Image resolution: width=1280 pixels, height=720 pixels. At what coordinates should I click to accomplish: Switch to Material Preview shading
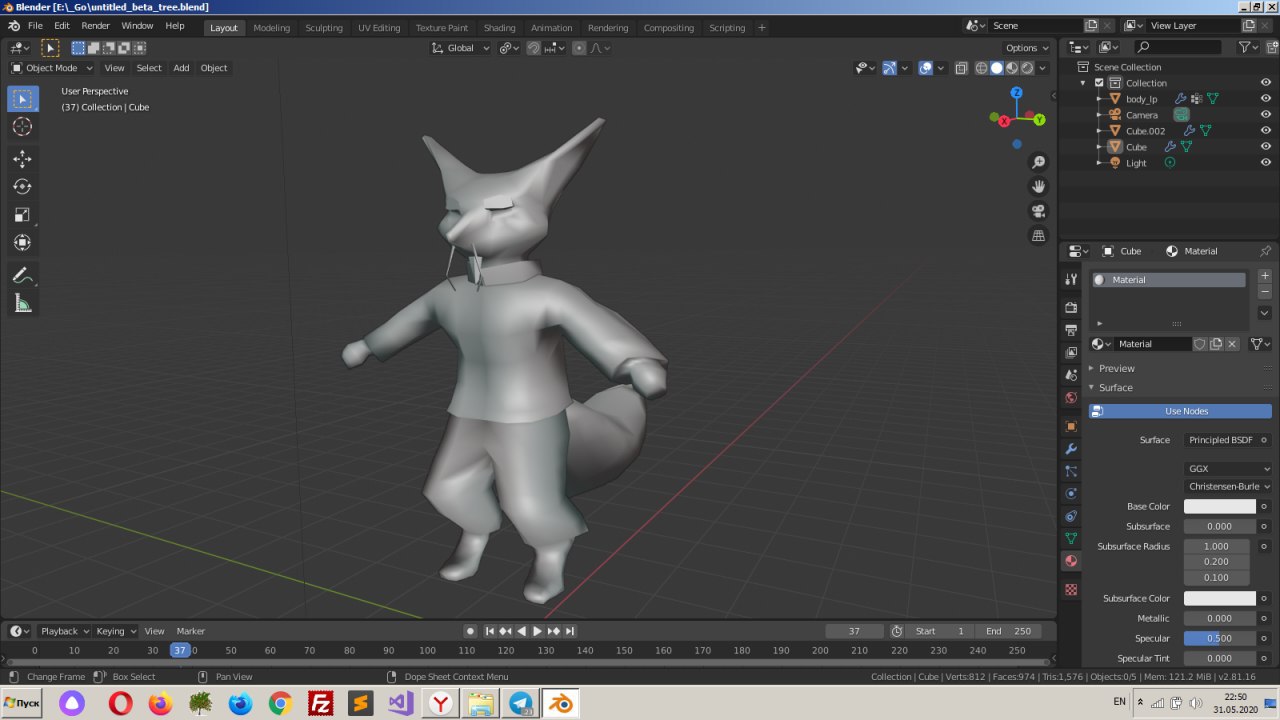pos(1011,68)
